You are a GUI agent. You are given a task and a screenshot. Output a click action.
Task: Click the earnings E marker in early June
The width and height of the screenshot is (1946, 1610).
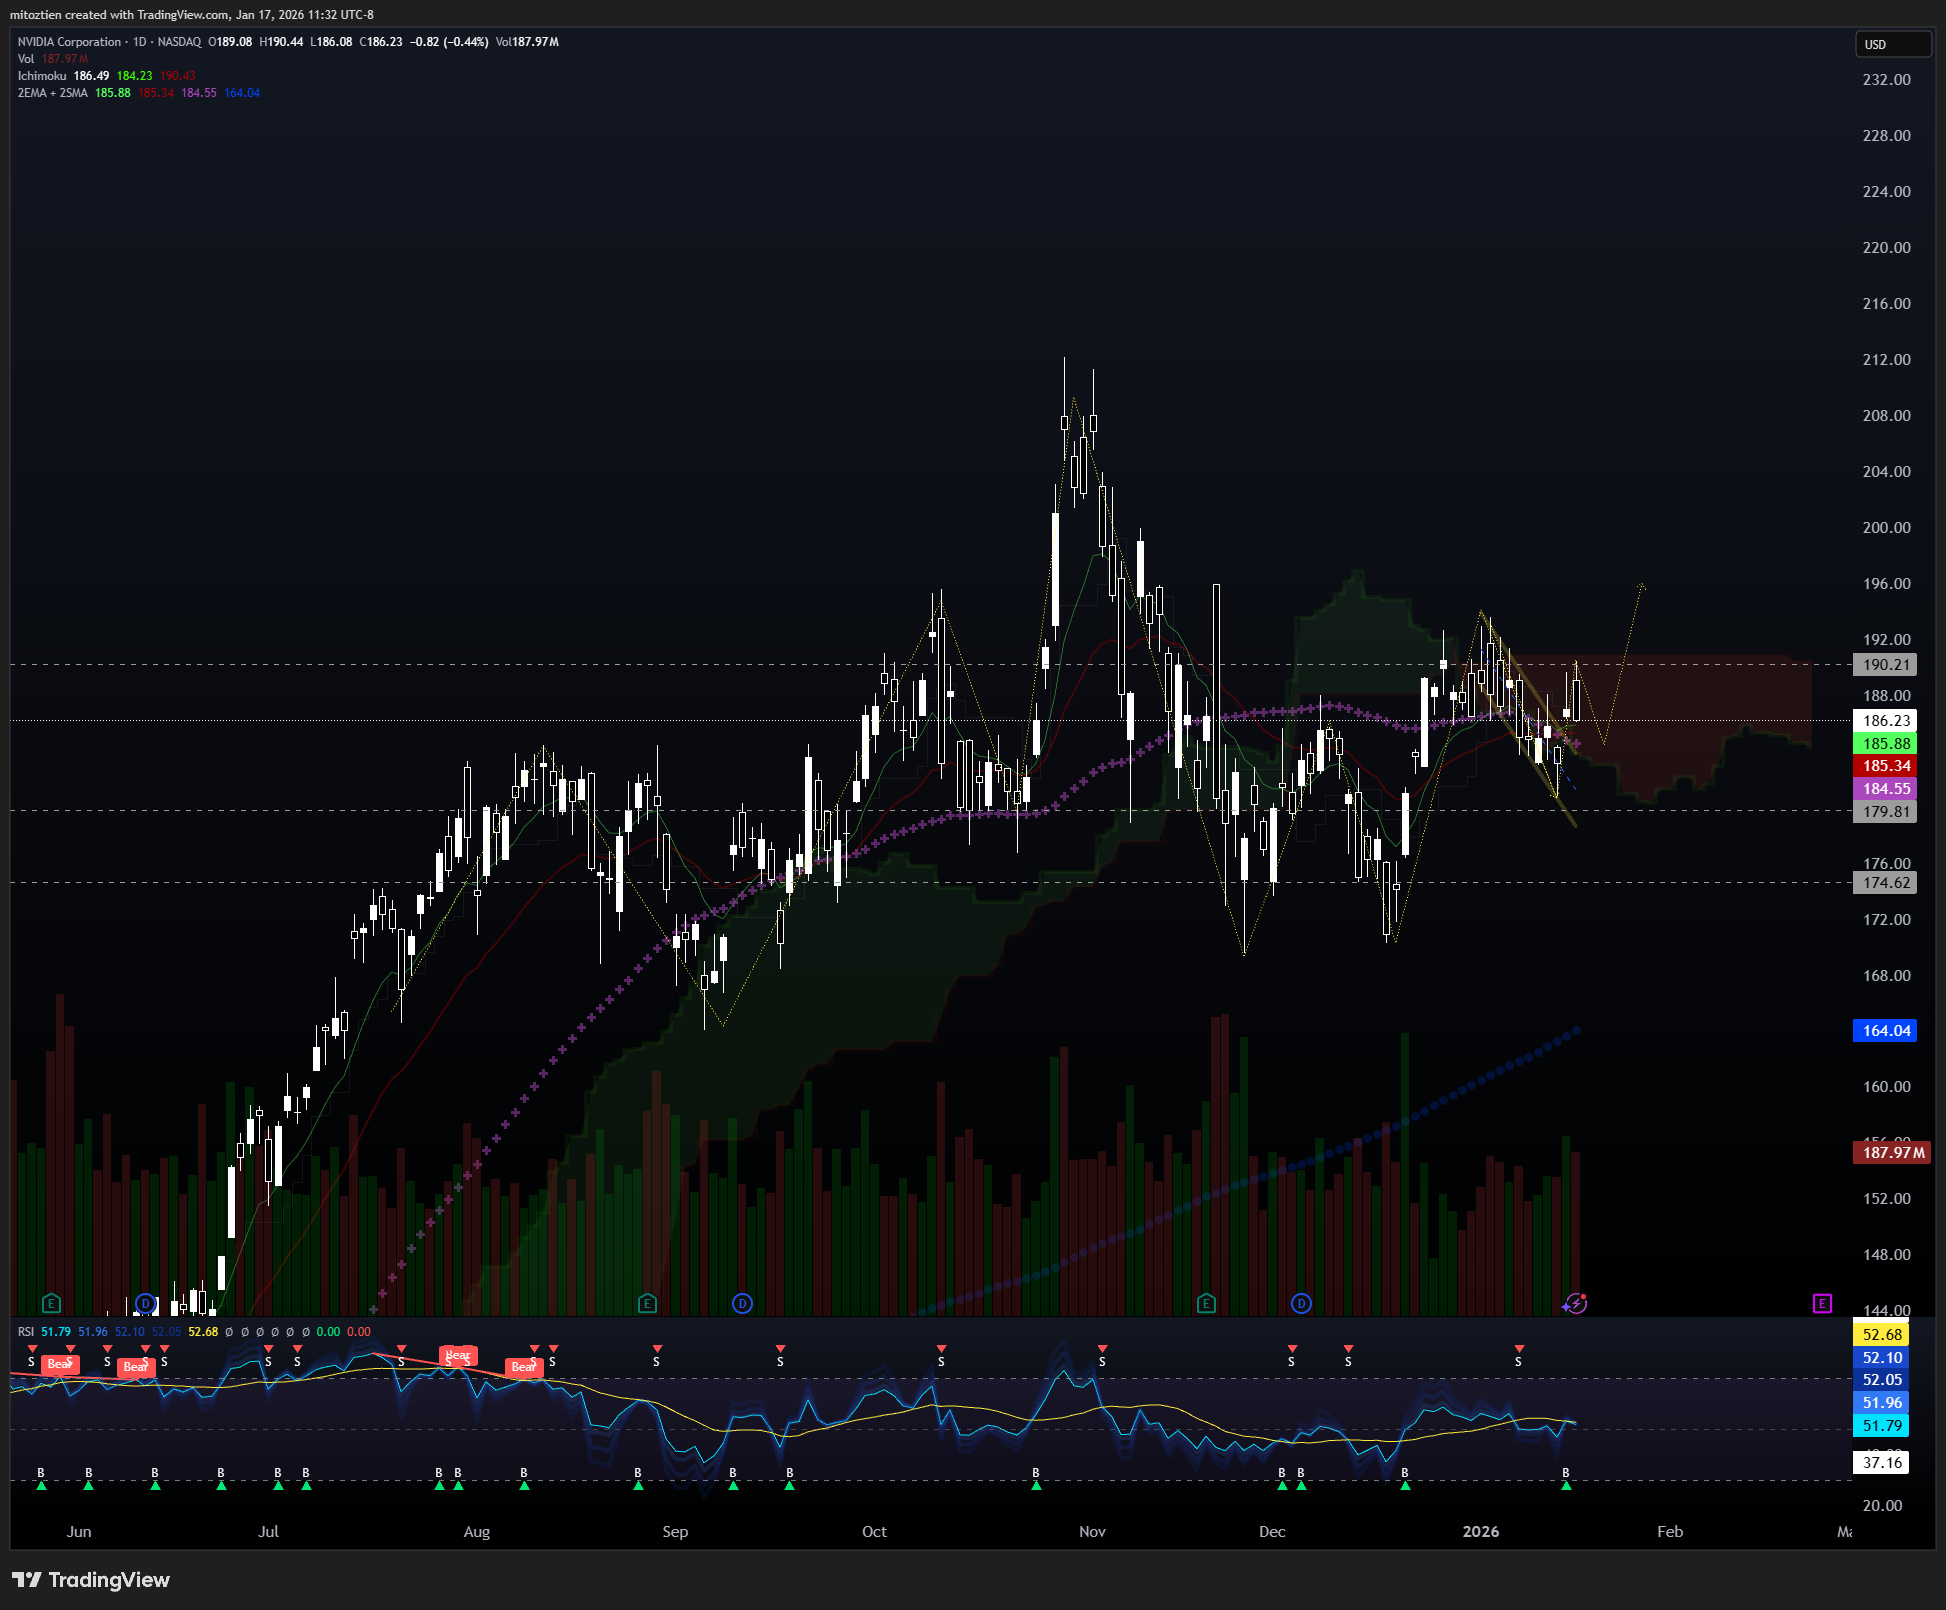click(x=52, y=1303)
